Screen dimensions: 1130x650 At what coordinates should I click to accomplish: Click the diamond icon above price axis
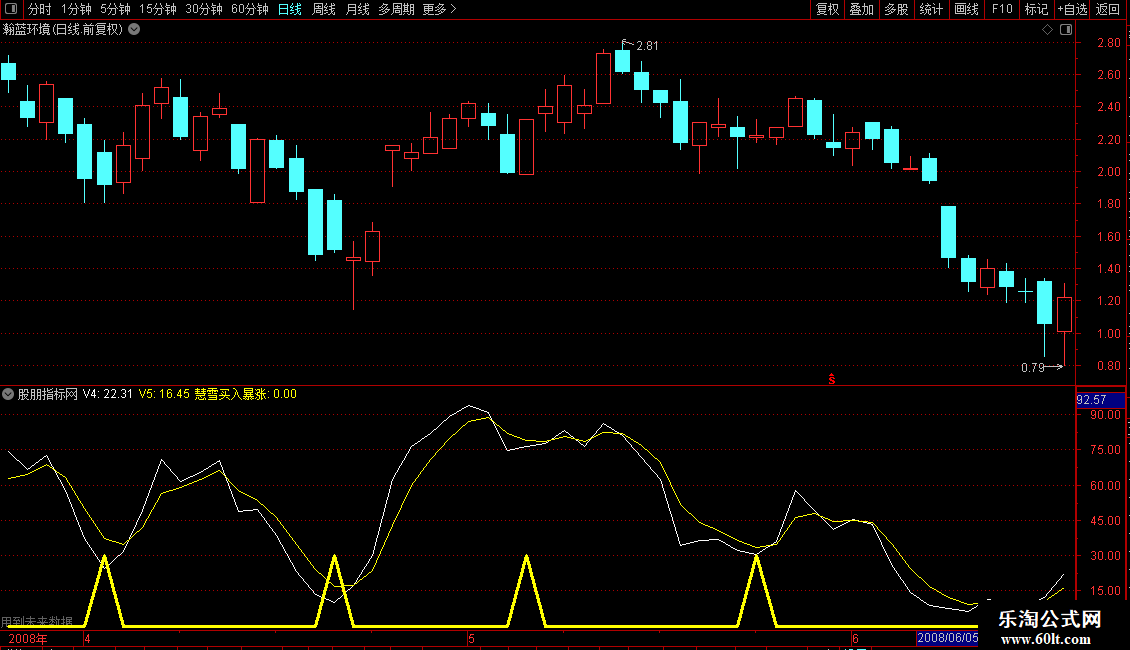point(1048,30)
